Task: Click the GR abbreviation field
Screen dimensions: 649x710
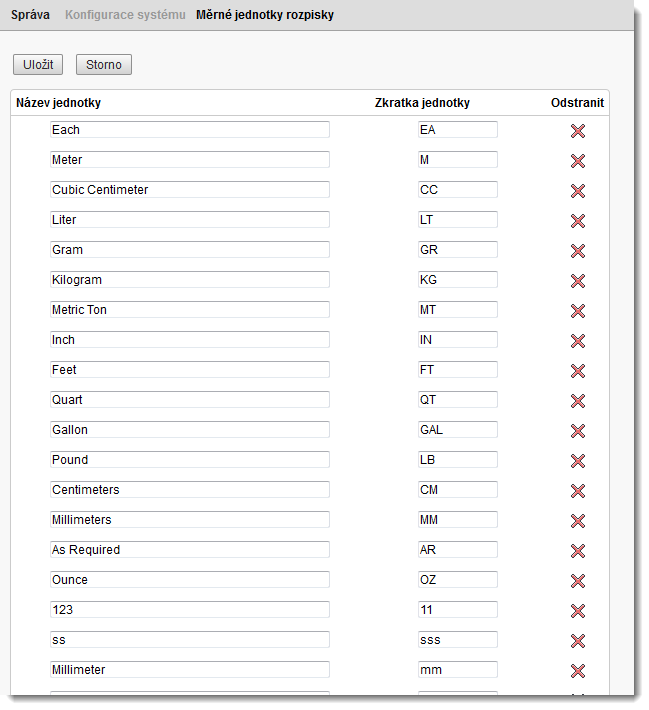Action: pos(457,249)
